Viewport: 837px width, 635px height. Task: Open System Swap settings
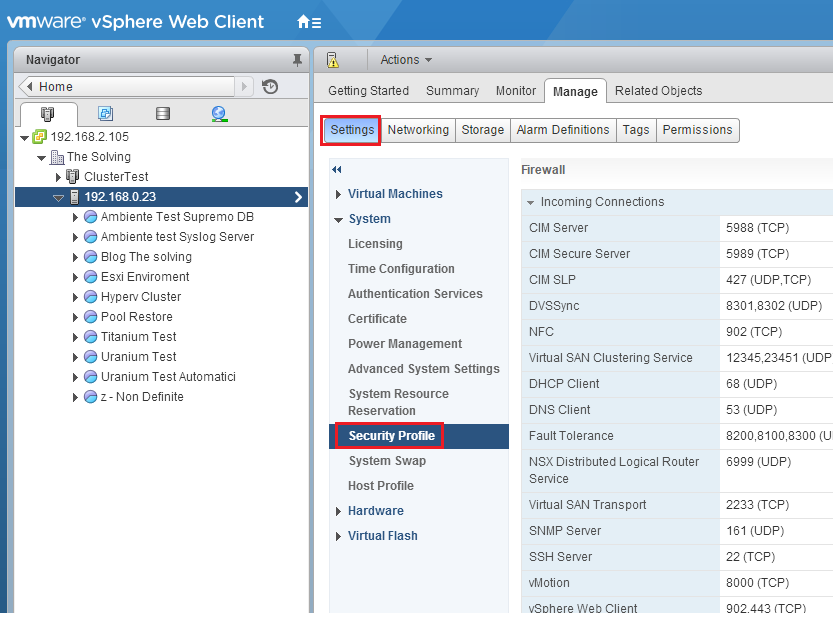click(x=387, y=461)
